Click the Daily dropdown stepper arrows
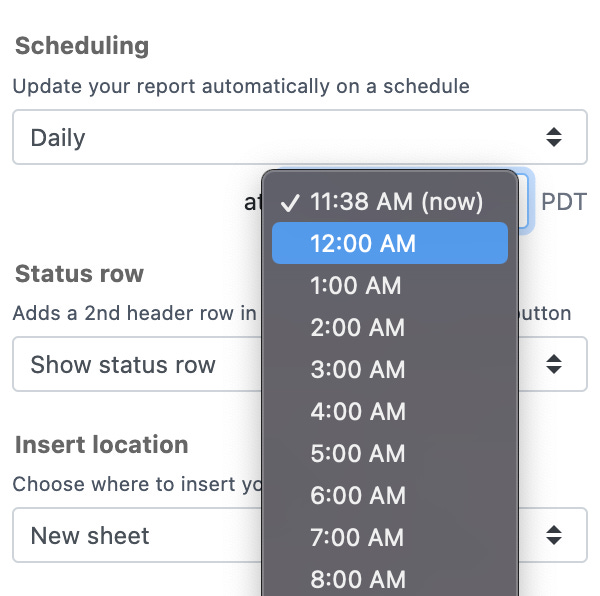The height and width of the screenshot is (596, 600). pos(554,137)
